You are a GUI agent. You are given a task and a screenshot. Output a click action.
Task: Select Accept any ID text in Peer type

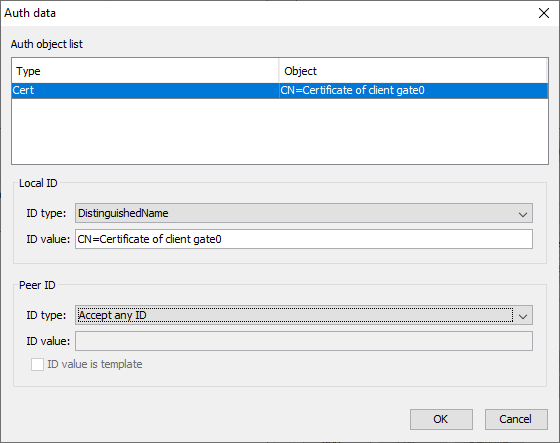click(112, 315)
